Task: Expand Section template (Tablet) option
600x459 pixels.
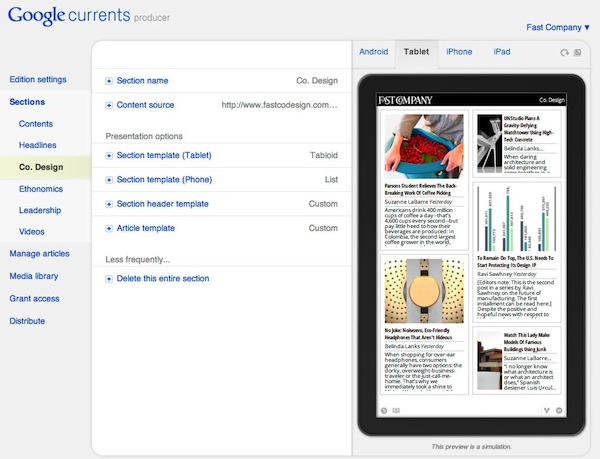Action: click(109, 155)
